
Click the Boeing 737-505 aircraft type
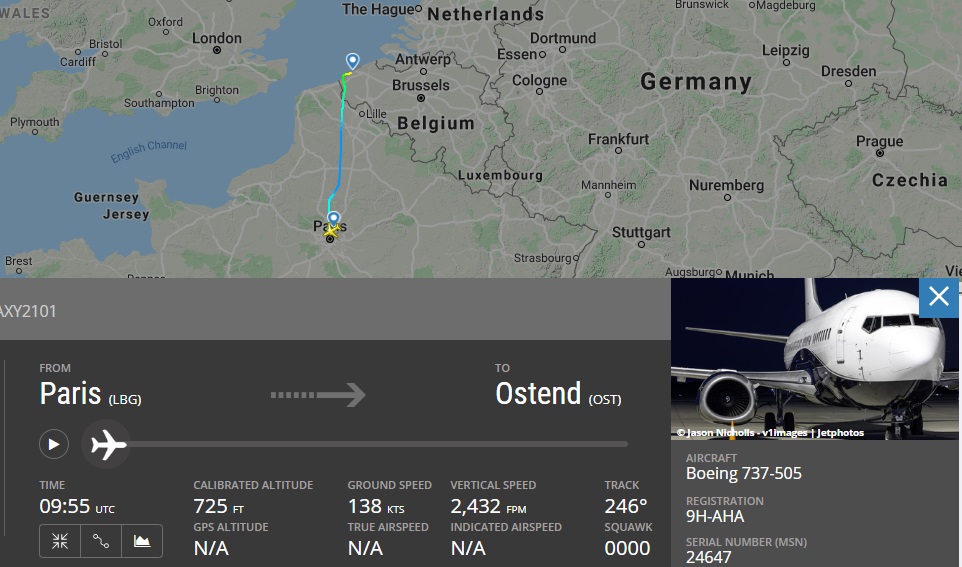pyautogui.click(x=743, y=474)
